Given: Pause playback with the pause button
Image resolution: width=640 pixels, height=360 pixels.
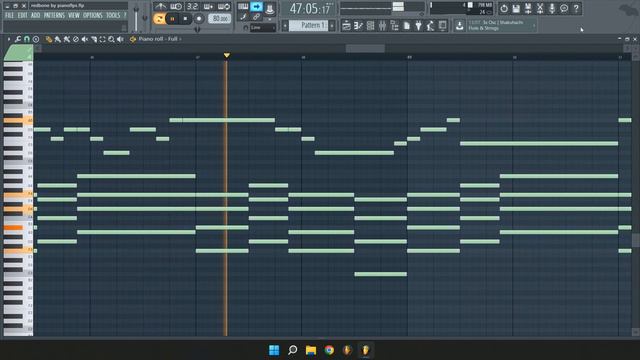Looking at the screenshot, I should coord(172,19).
